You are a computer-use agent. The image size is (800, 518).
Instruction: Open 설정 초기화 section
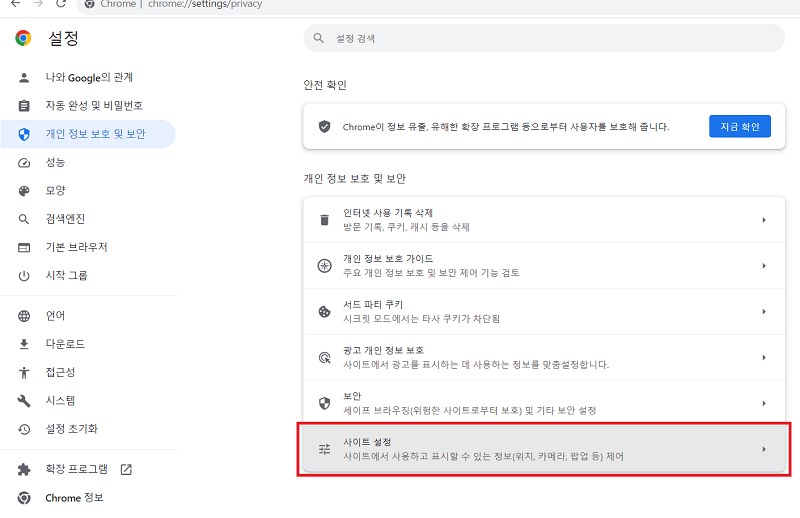71,429
